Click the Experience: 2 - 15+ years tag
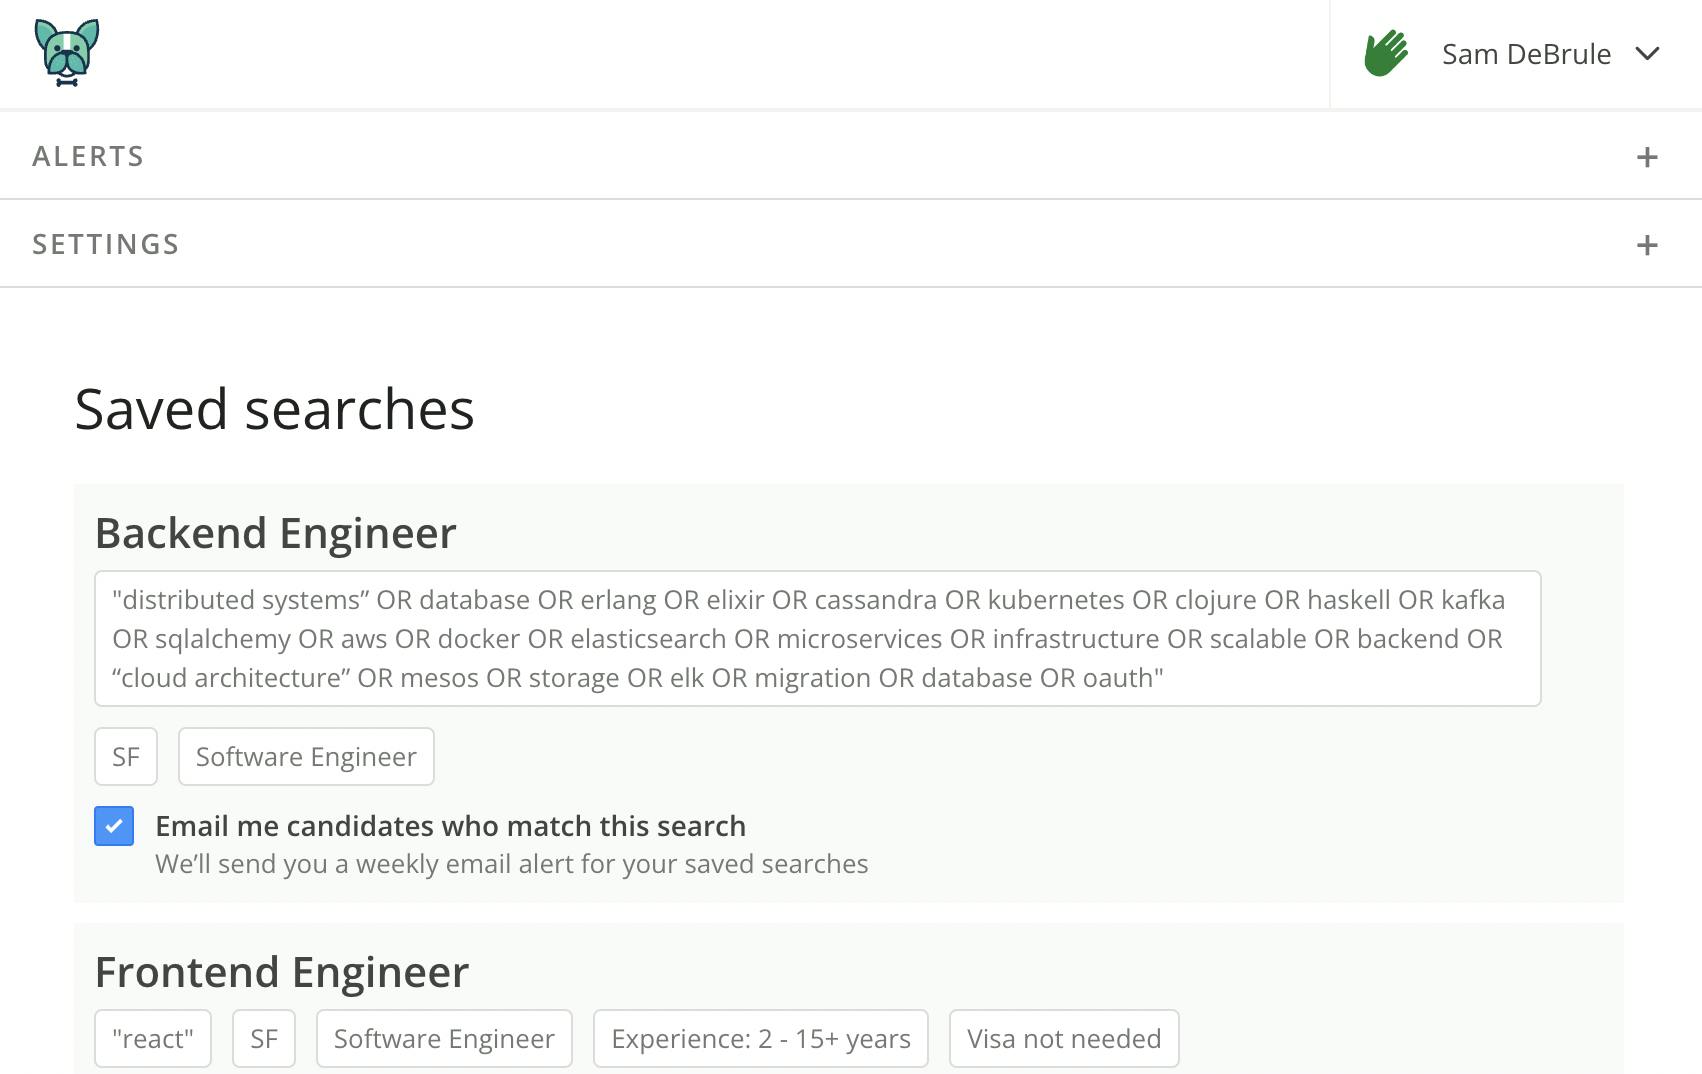The image size is (1702, 1074). coord(761,1038)
